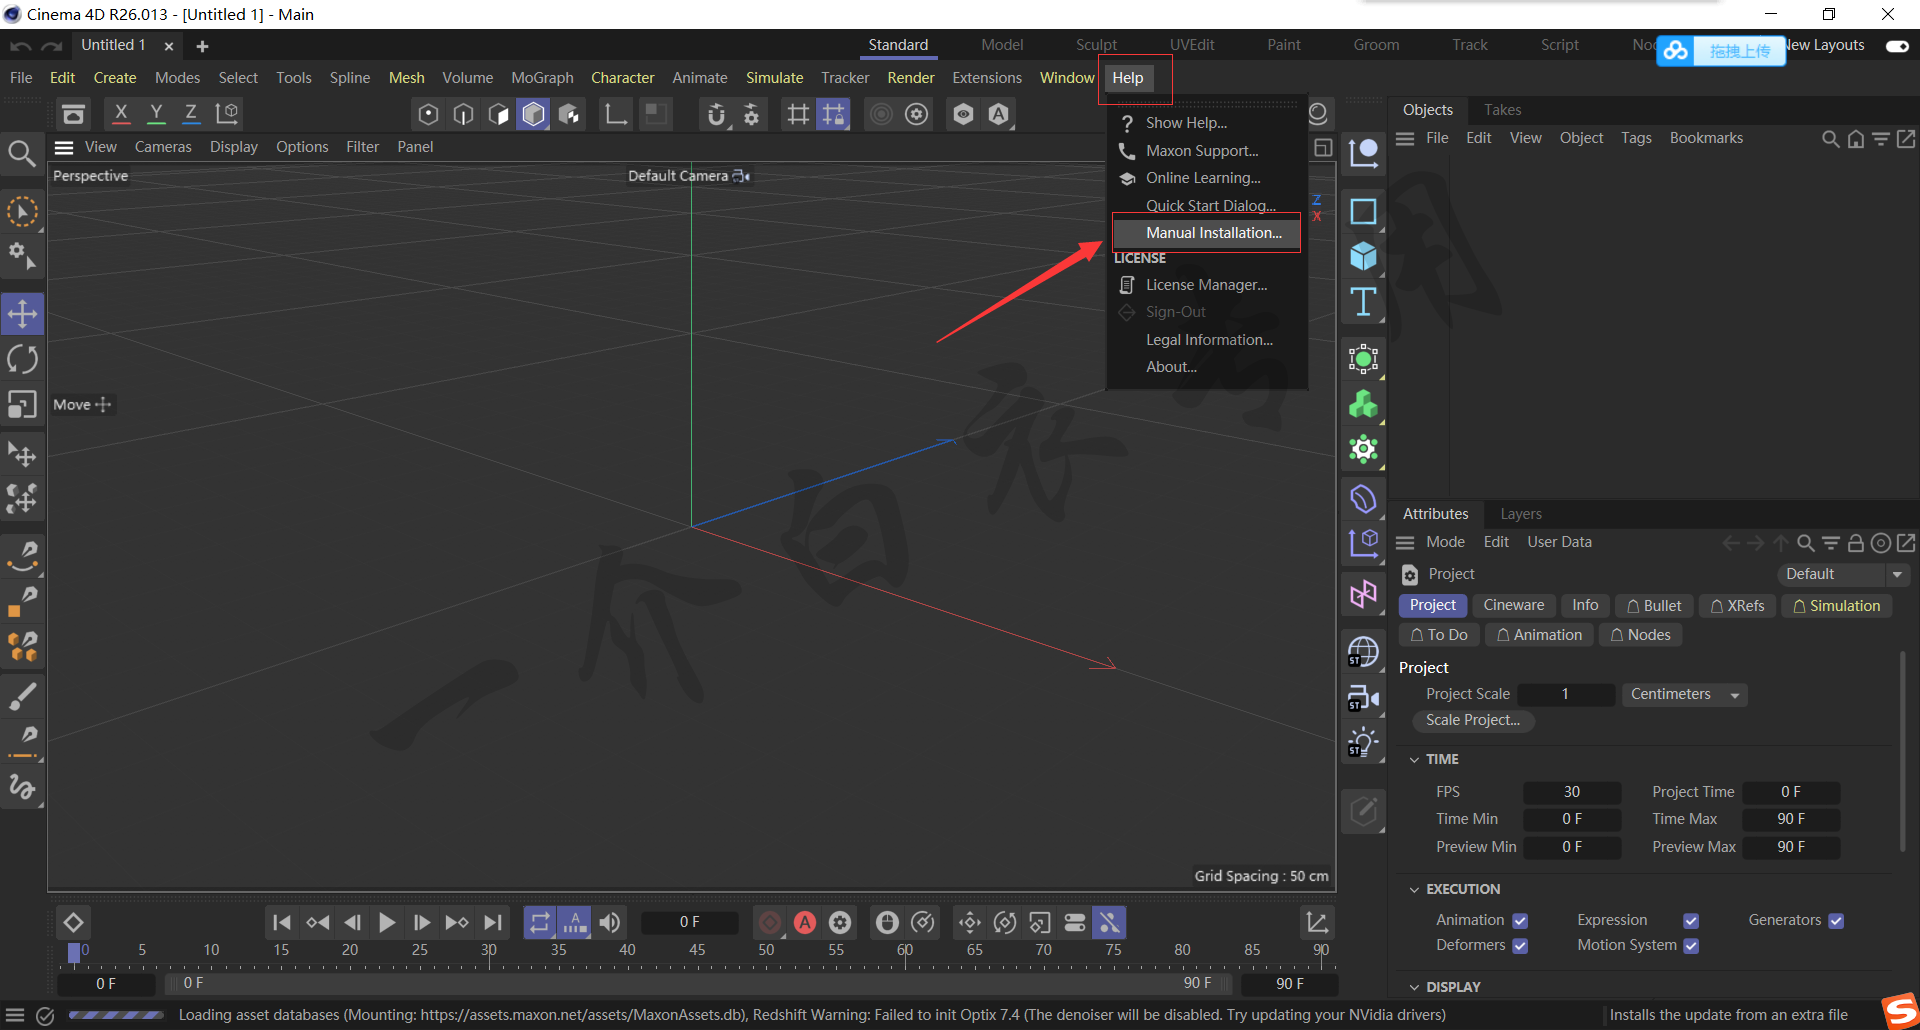Toggle the Motion System checkbox

1691,946
